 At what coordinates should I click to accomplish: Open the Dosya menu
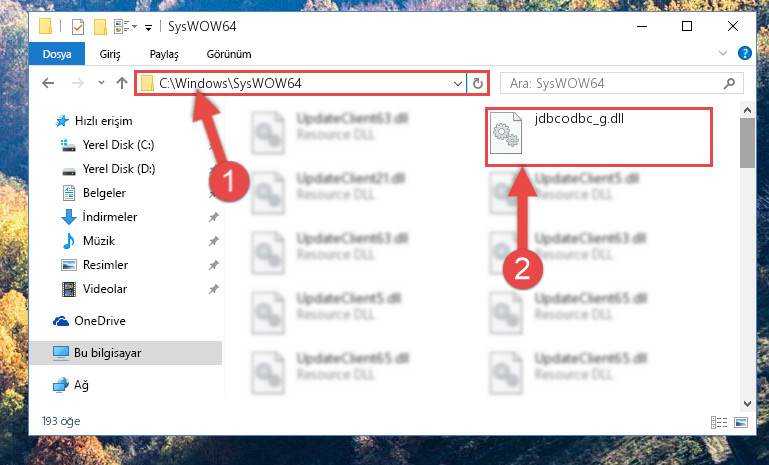(57, 54)
